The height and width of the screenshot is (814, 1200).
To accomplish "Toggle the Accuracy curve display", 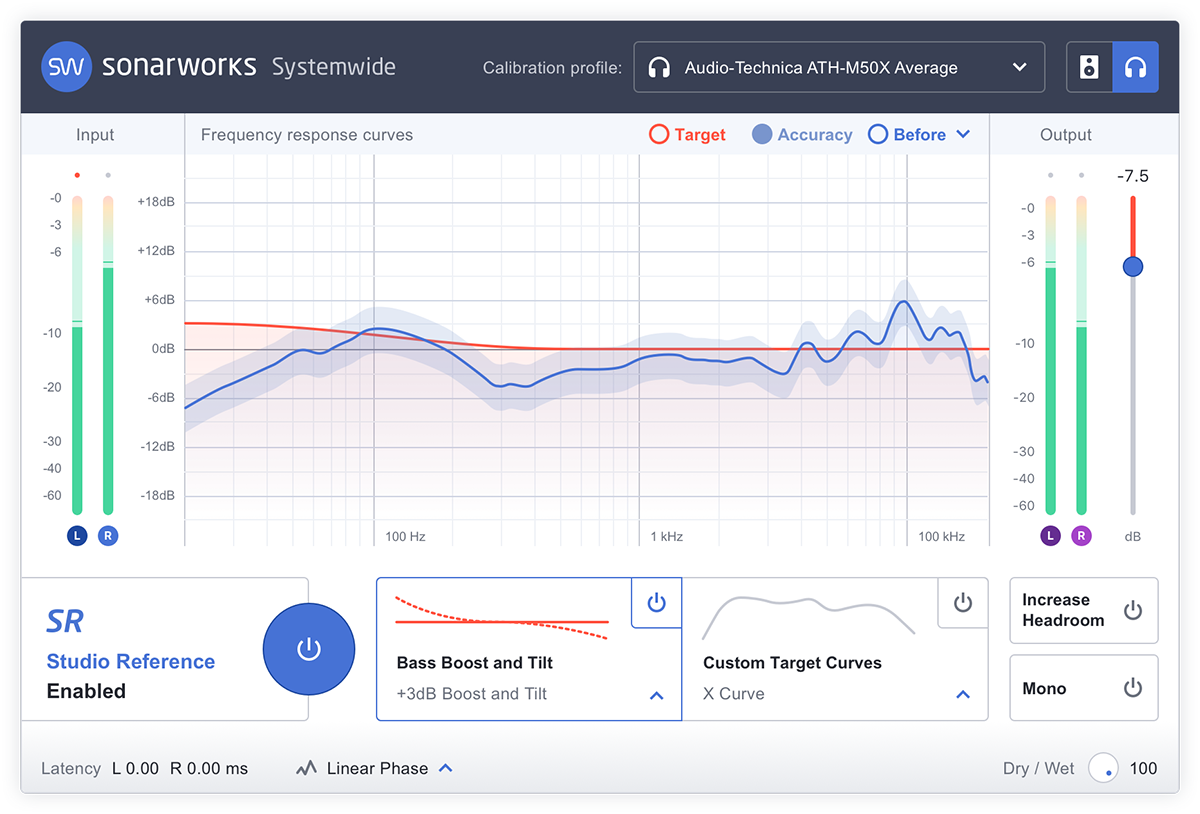I will click(802, 135).
